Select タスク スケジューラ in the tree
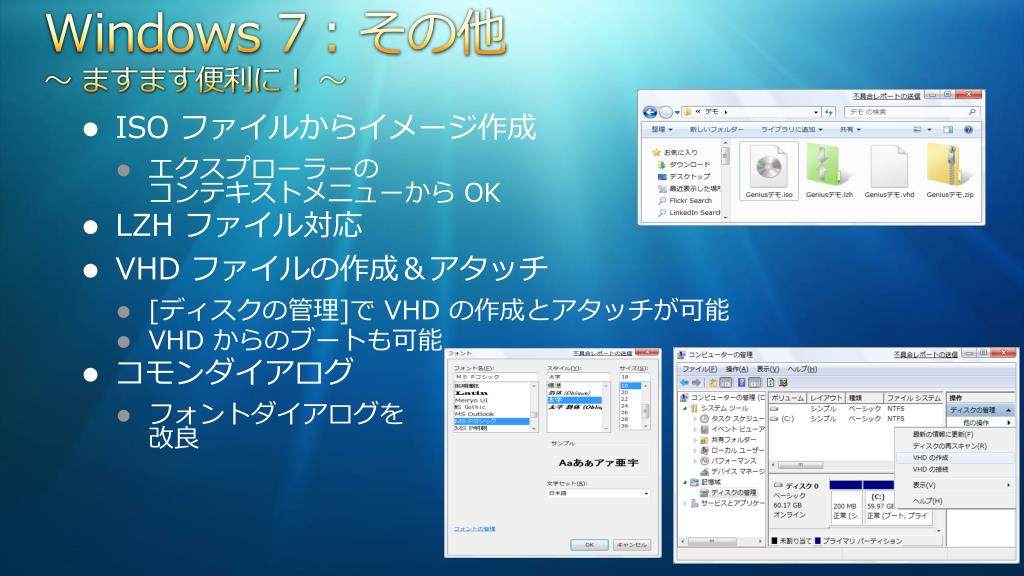 pos(731,419)
